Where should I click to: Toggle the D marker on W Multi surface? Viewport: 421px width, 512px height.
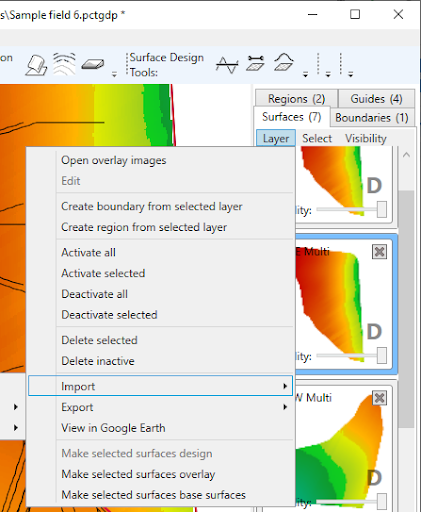[x=374, y=477]
